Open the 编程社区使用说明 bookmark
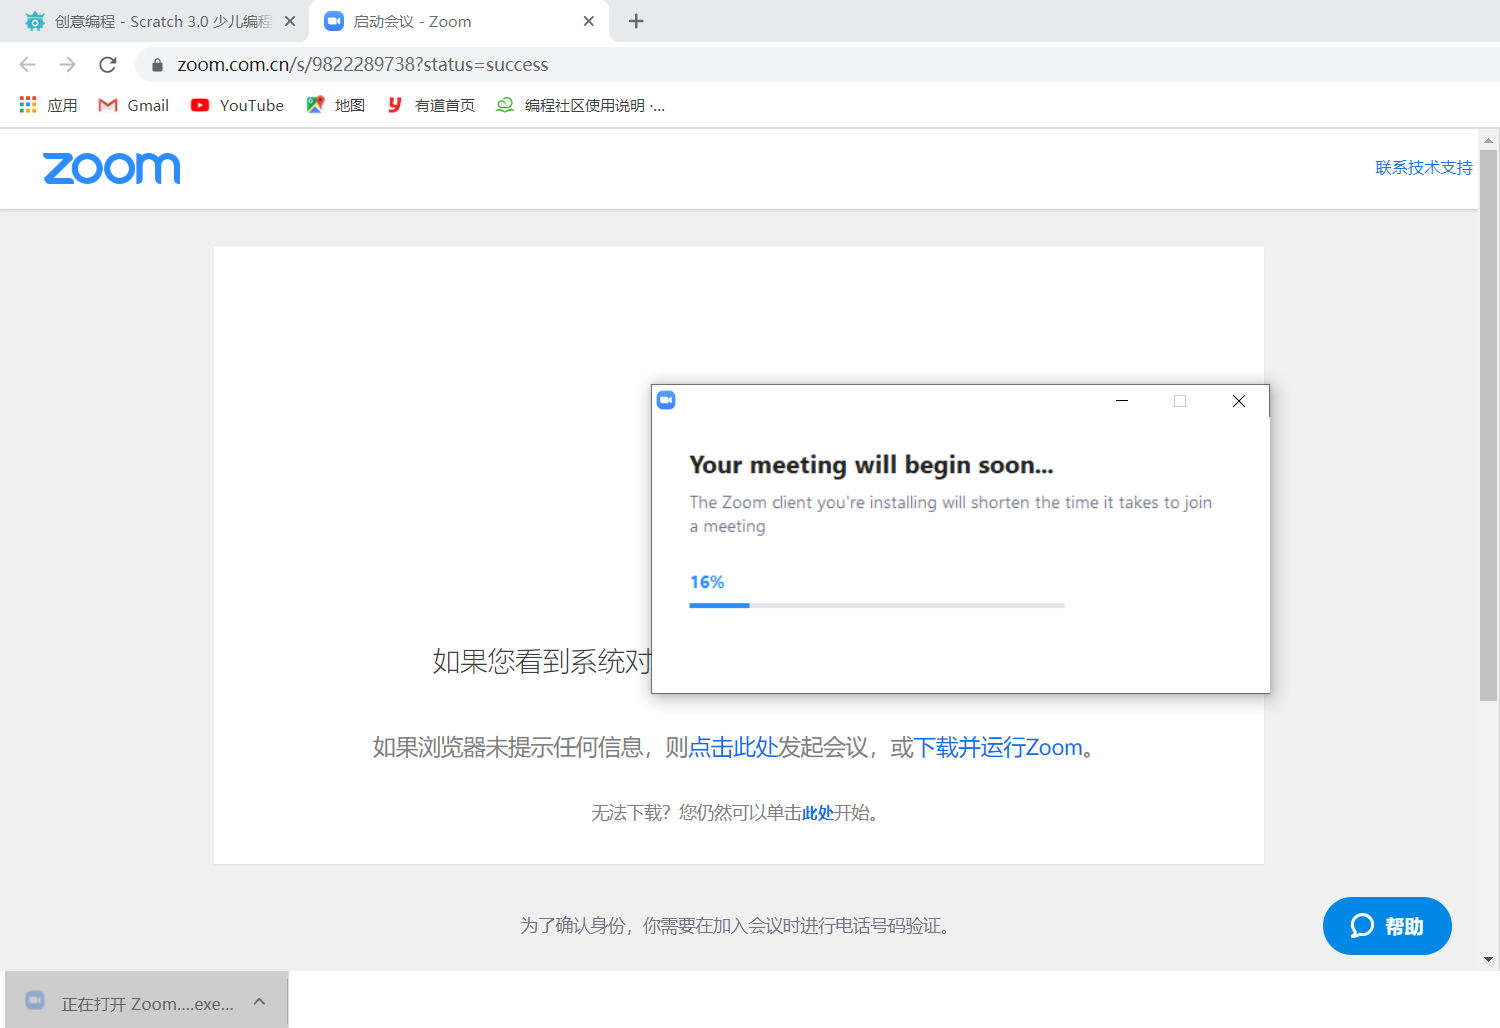 pos(580,105)
